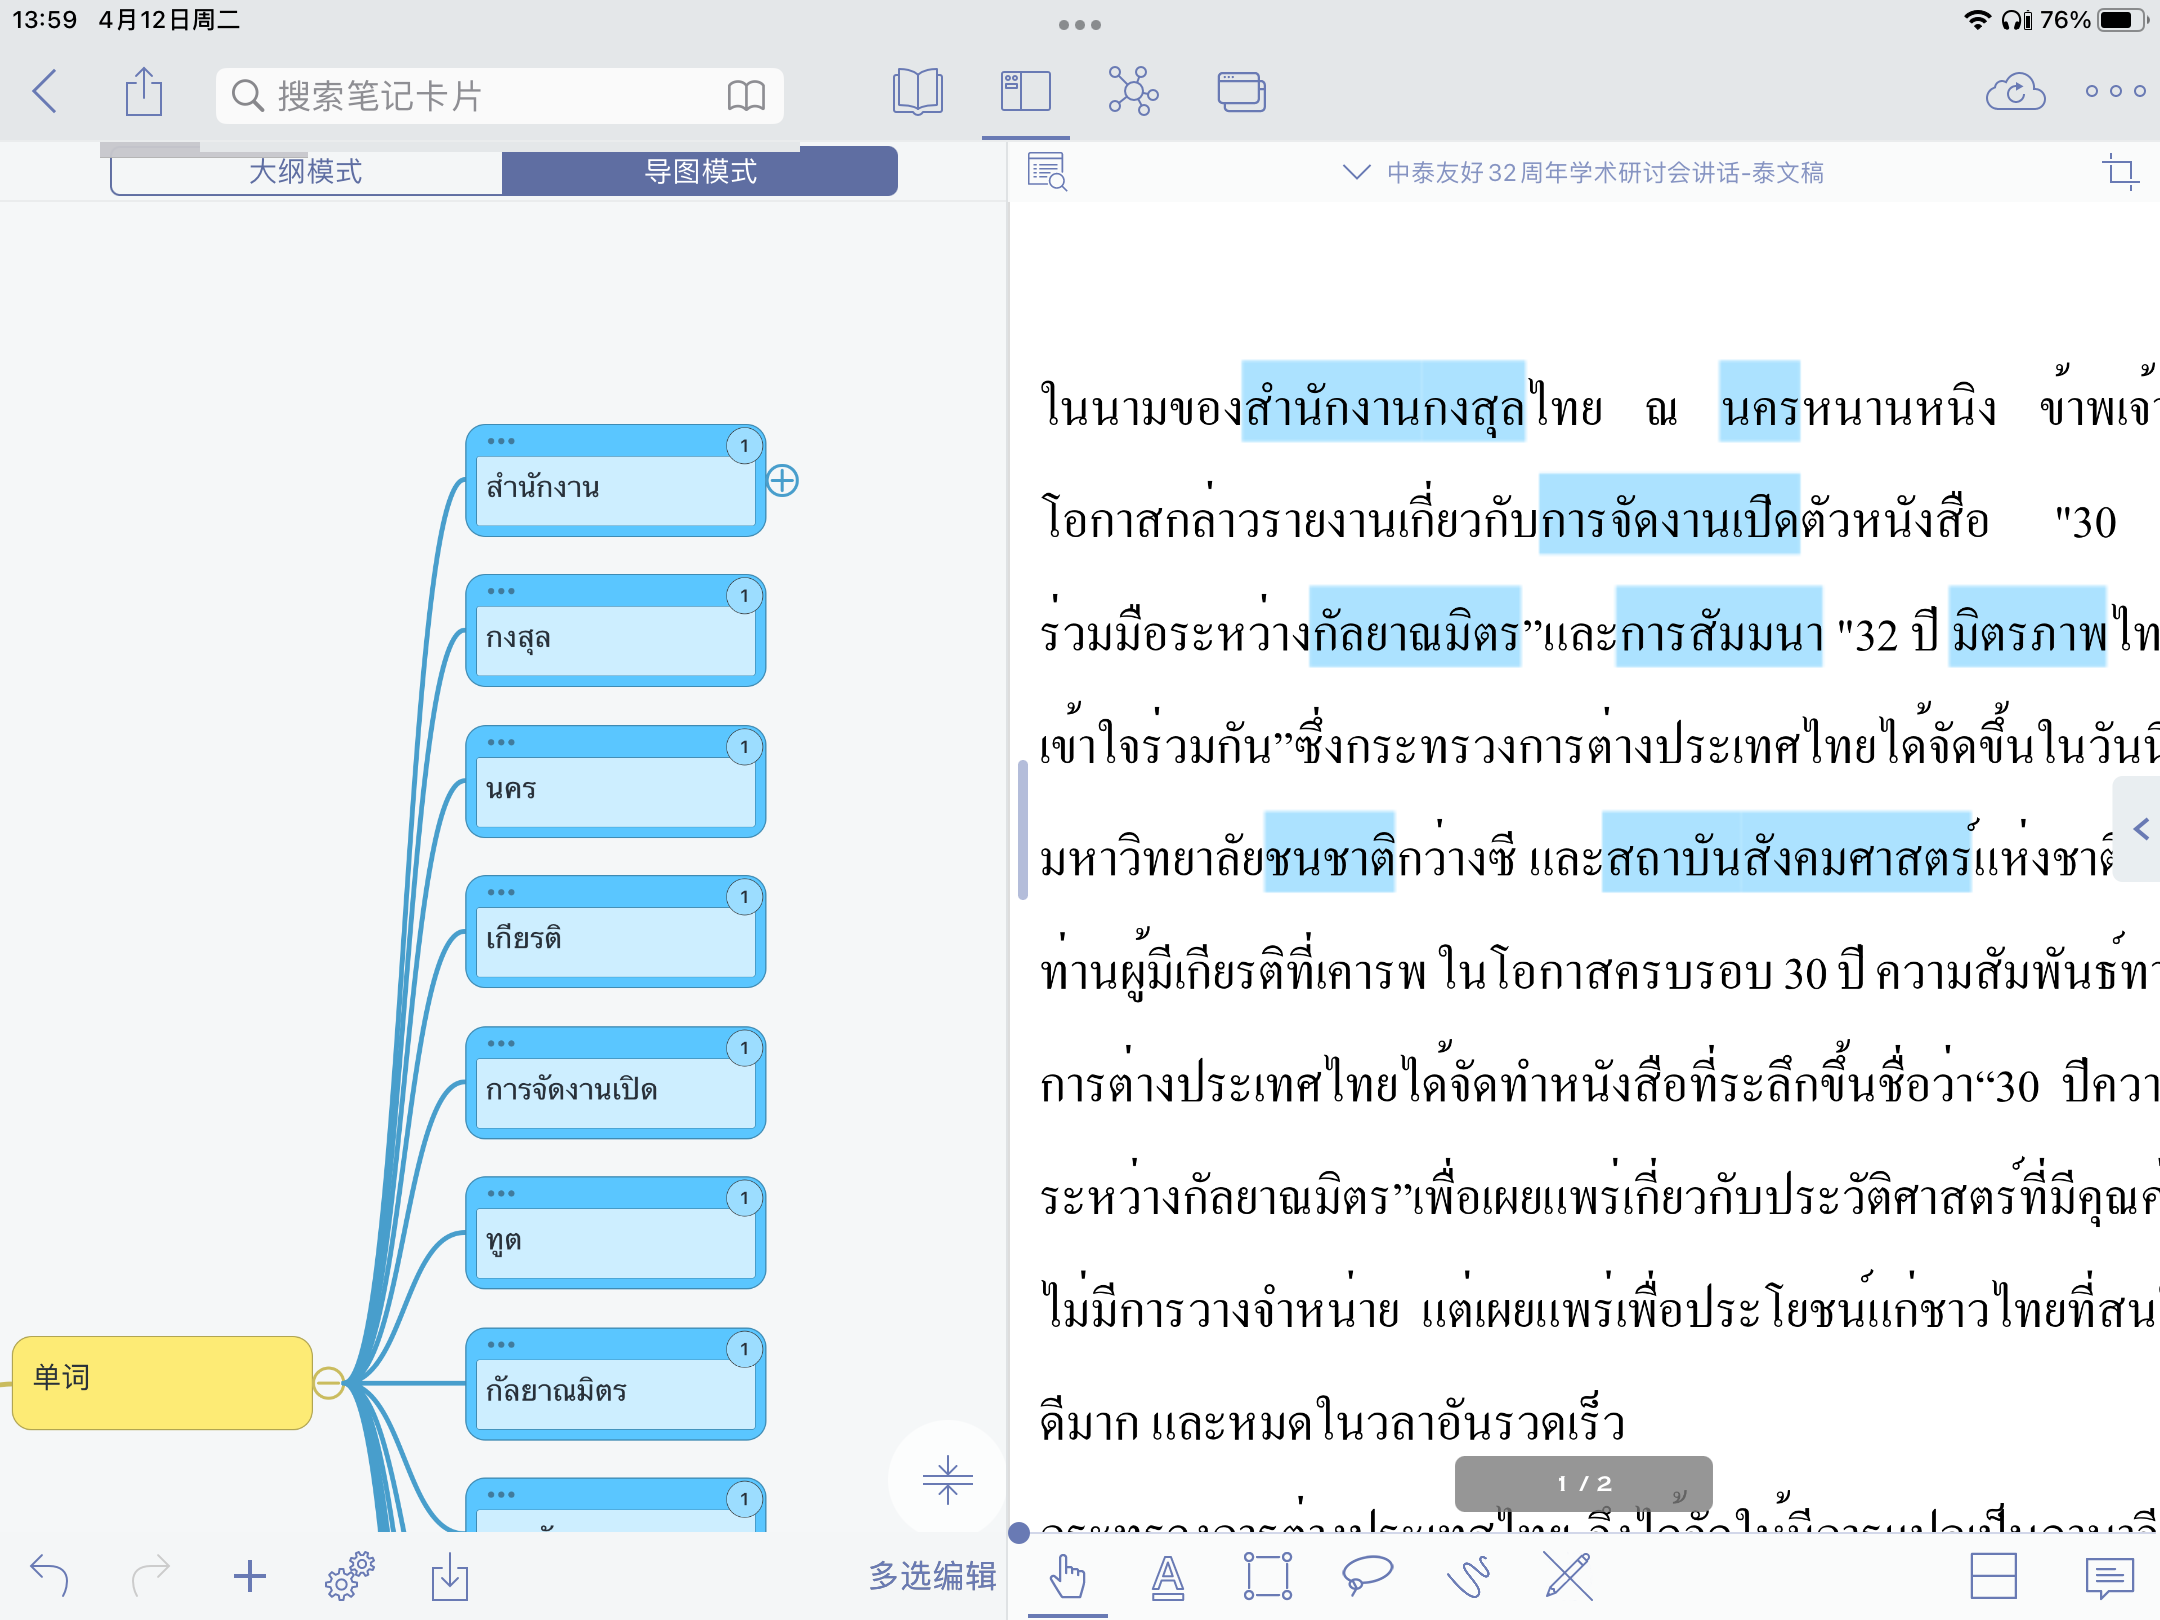Tap highlighted word การสัมมนา in document
Viewport: 2160px width, 1620px height.
1718,628
